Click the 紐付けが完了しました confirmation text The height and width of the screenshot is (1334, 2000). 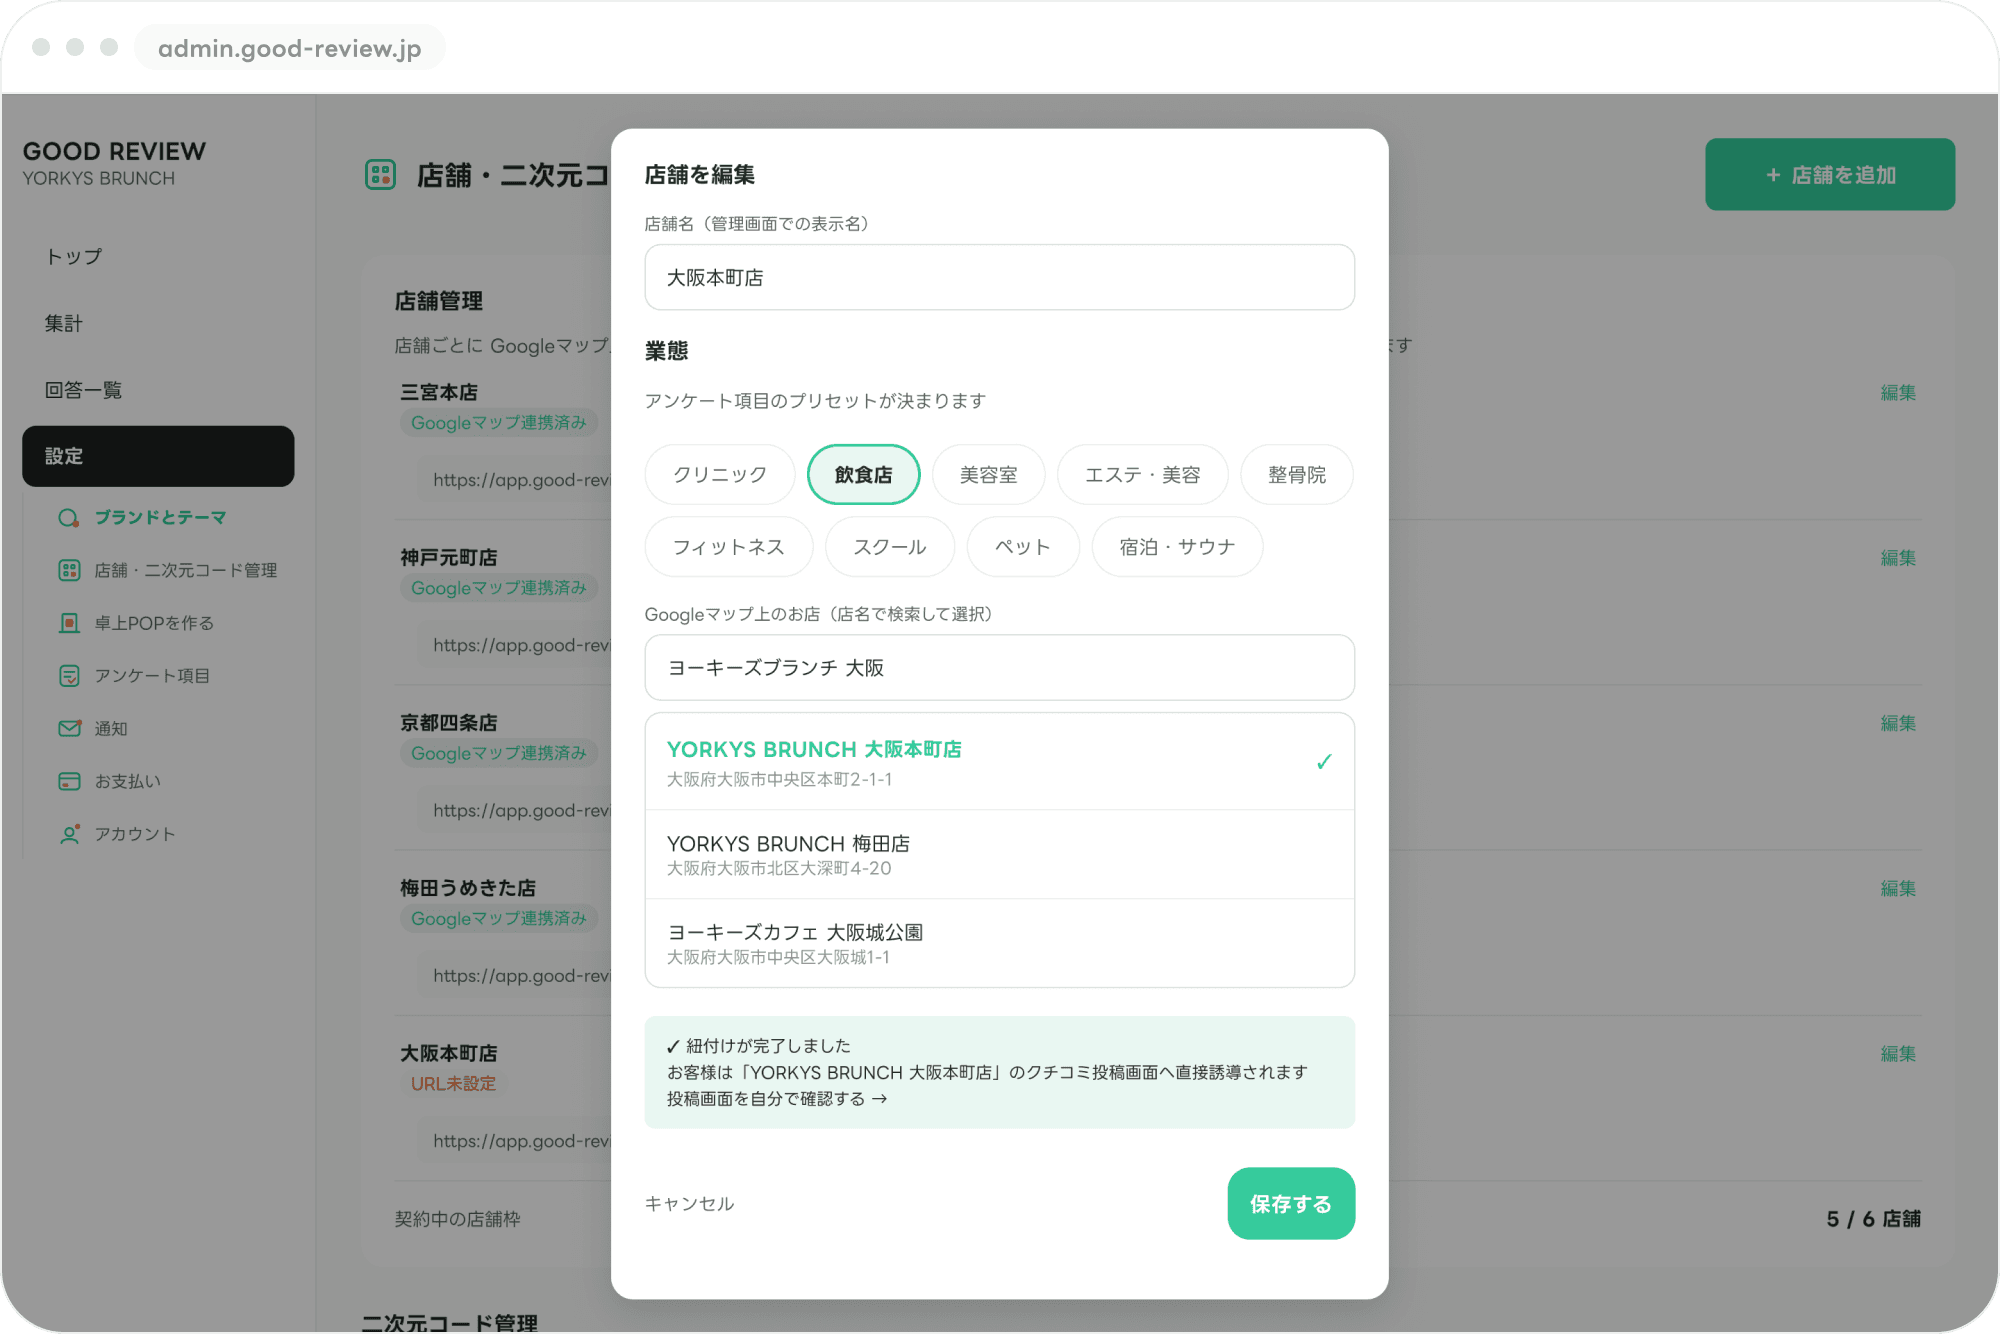pos(759,1046)
